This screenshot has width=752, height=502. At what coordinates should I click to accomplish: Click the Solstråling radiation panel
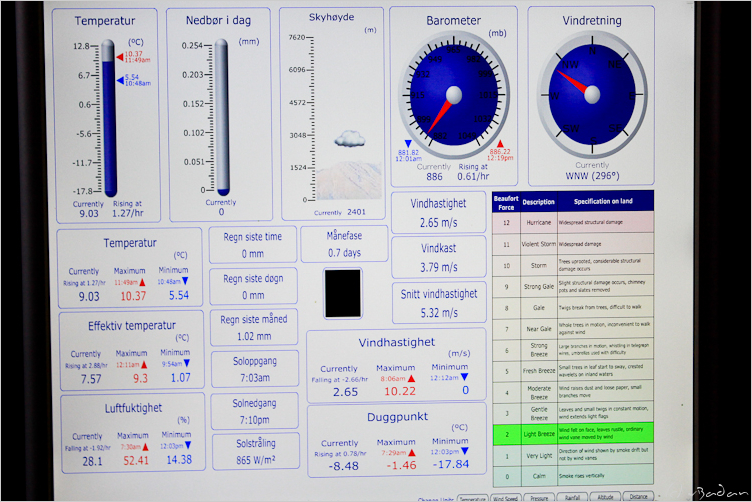coord(253,451)
